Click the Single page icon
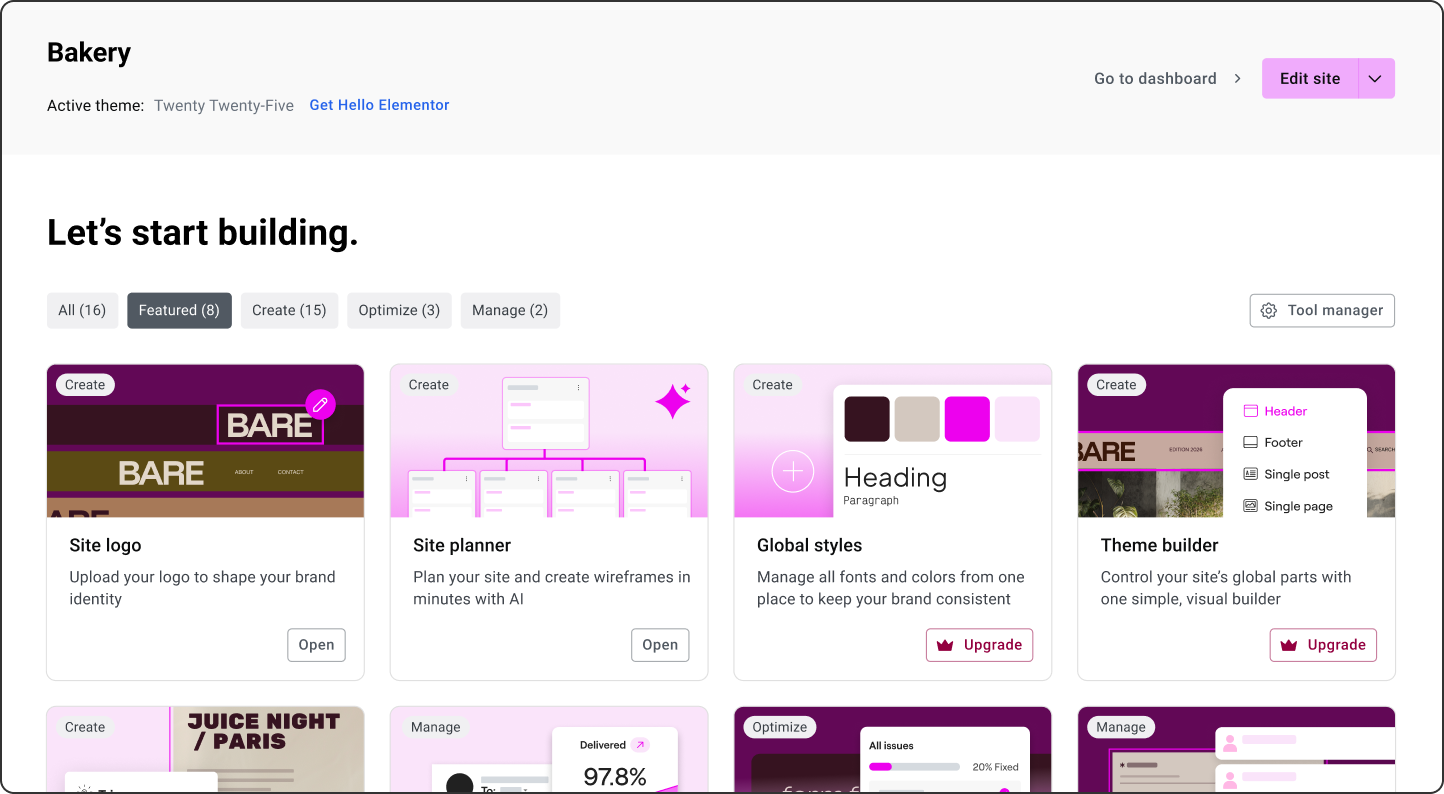The height and width of the screenshot is (794, 1444). coord(1250,506)
